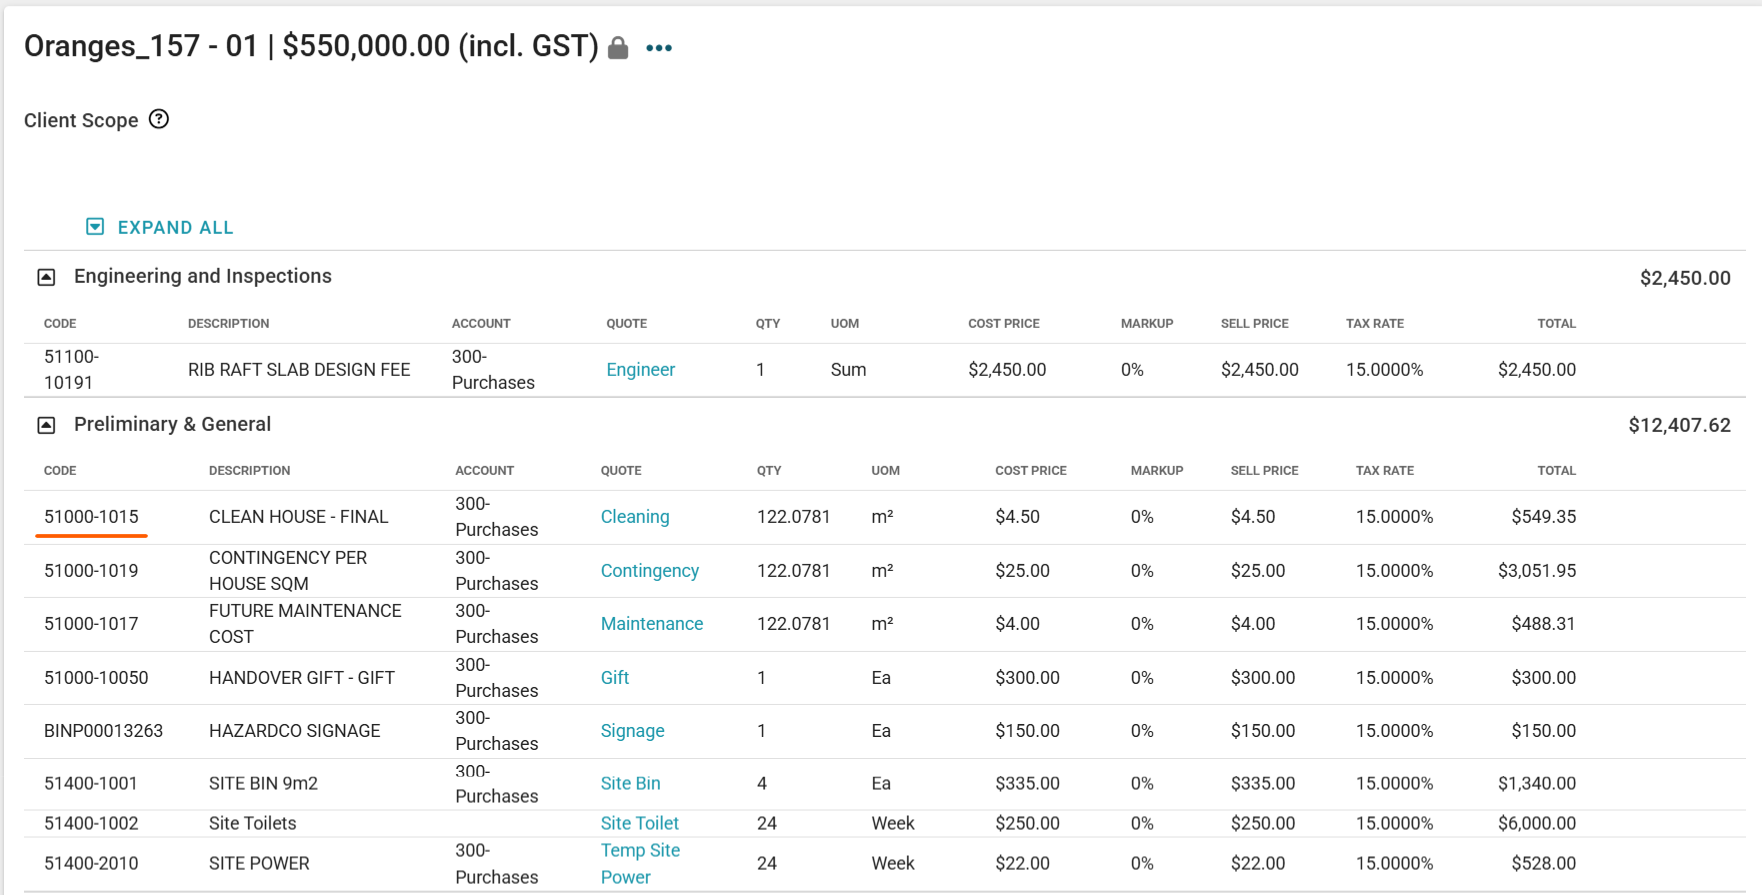Click the $25.00 cost price for Contingency
This screenshot has height=895, width=1762.
[x=1022, y=570]
